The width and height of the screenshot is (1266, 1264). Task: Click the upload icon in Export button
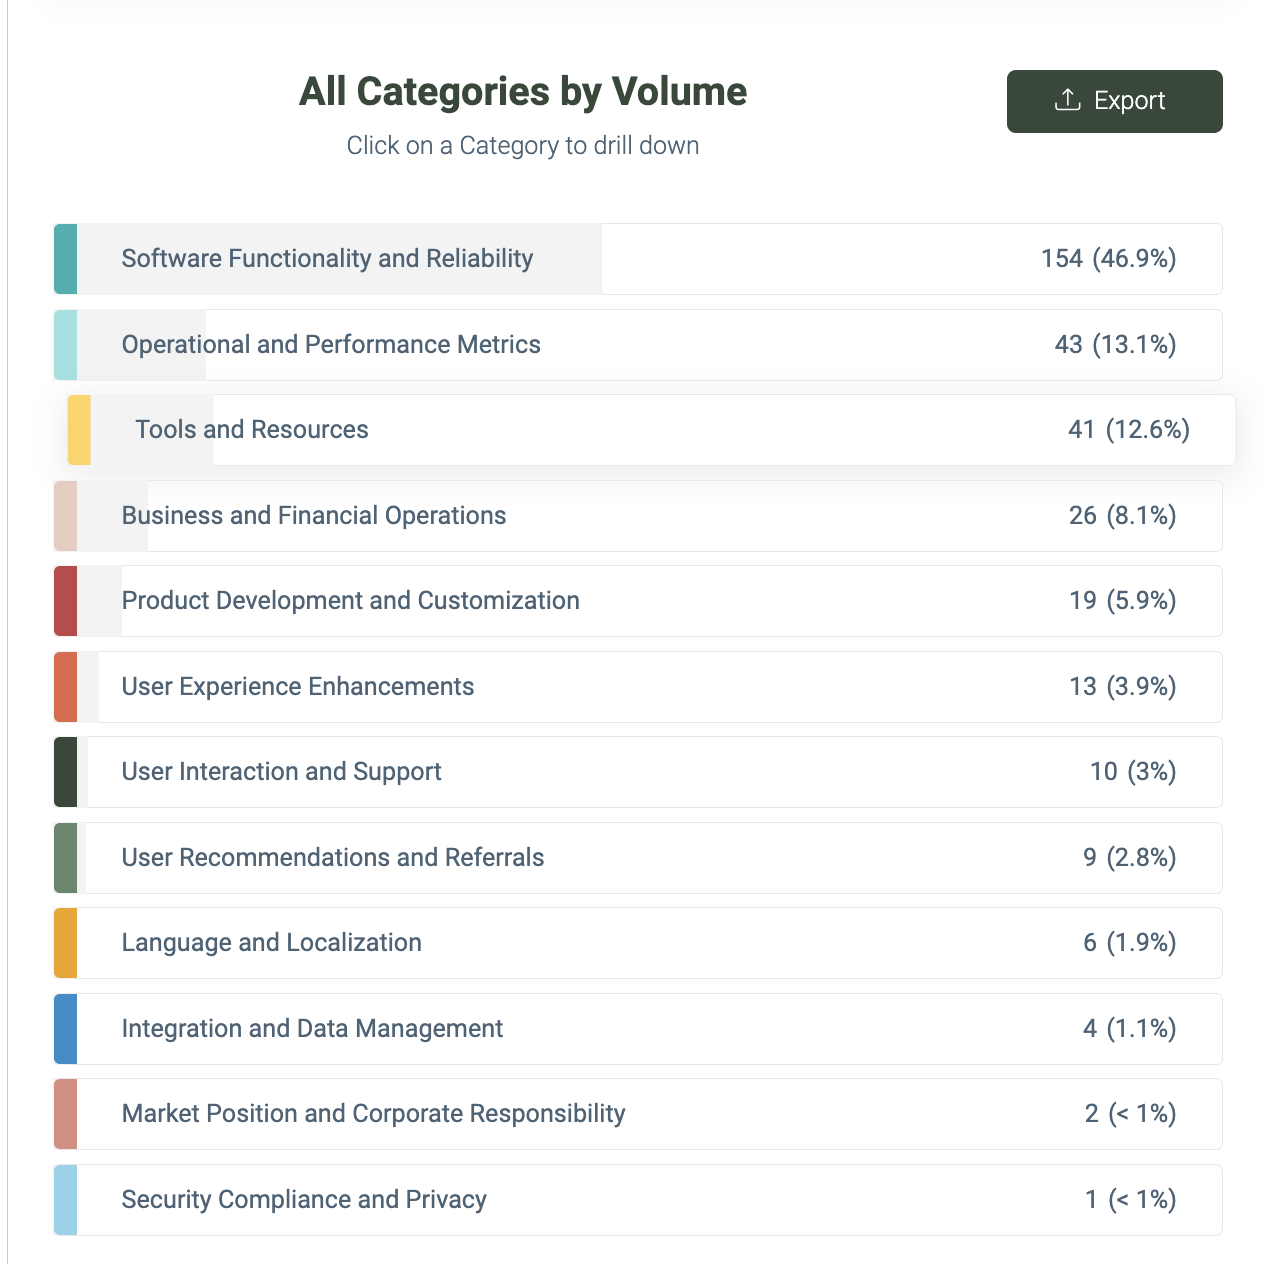click(x=1068, y=100)
